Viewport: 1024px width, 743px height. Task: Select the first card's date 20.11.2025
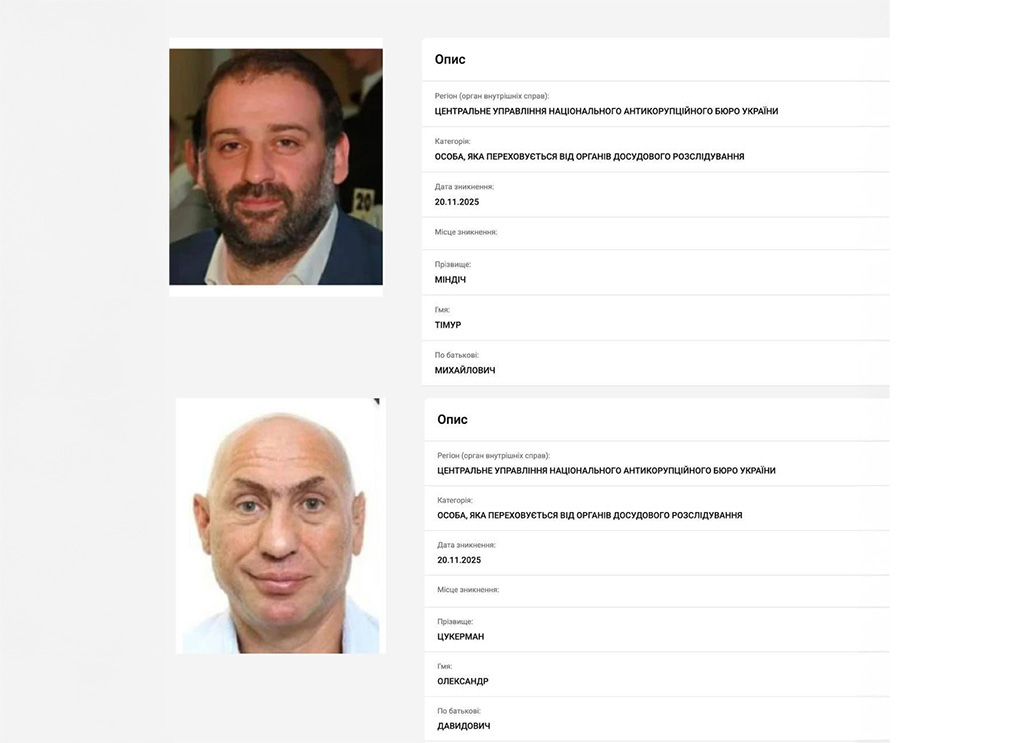coord(457,202)
